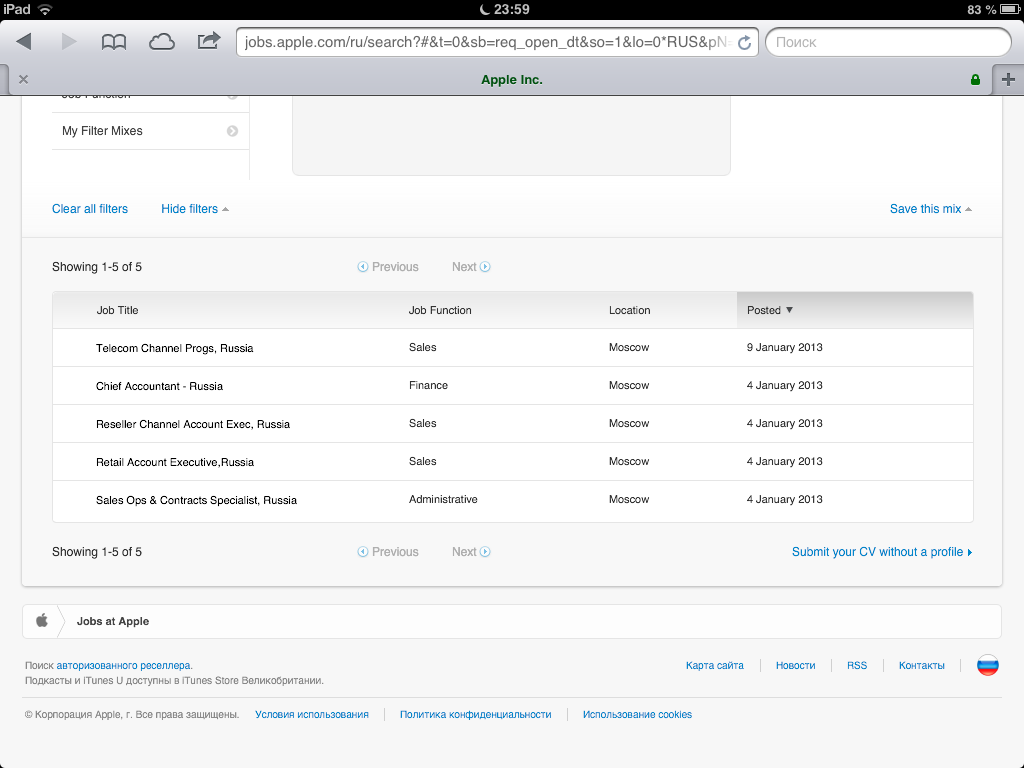Open Условия использования link

[x=312, y=714]
